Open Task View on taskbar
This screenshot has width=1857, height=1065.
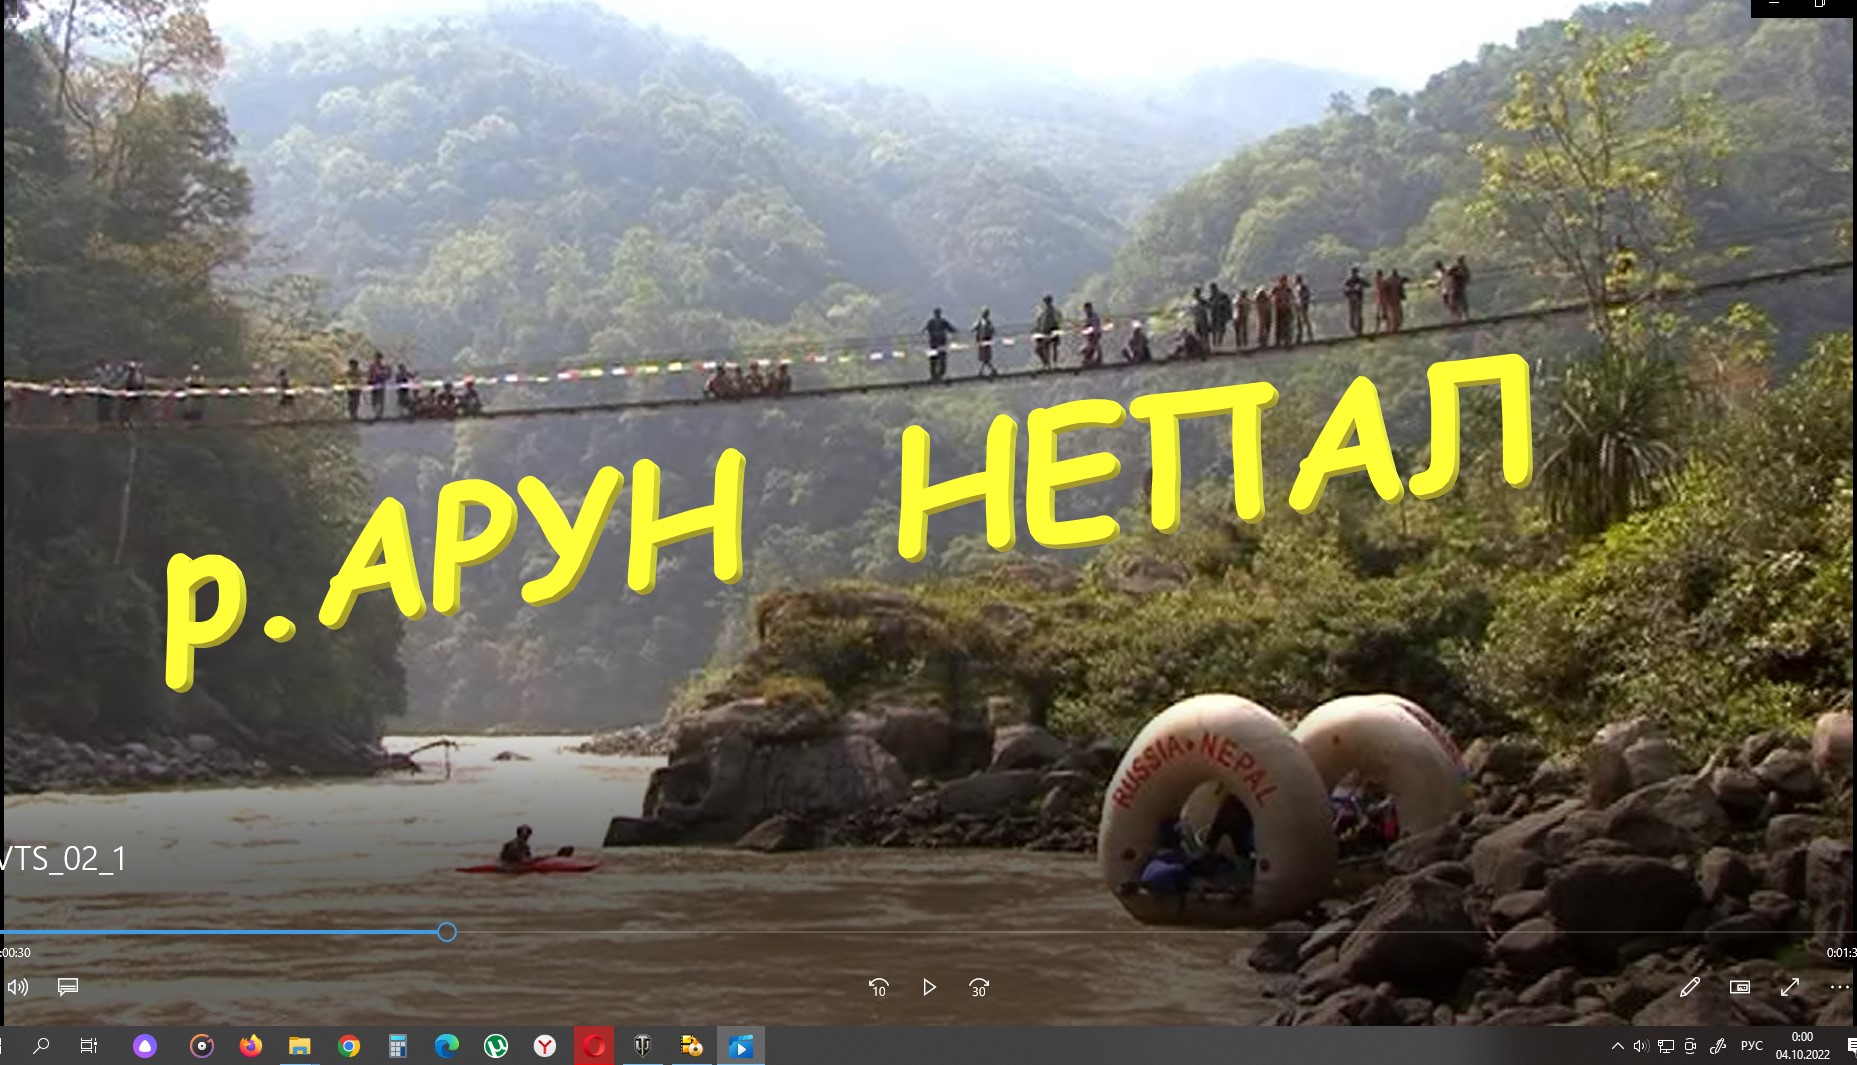point(89,1046)
